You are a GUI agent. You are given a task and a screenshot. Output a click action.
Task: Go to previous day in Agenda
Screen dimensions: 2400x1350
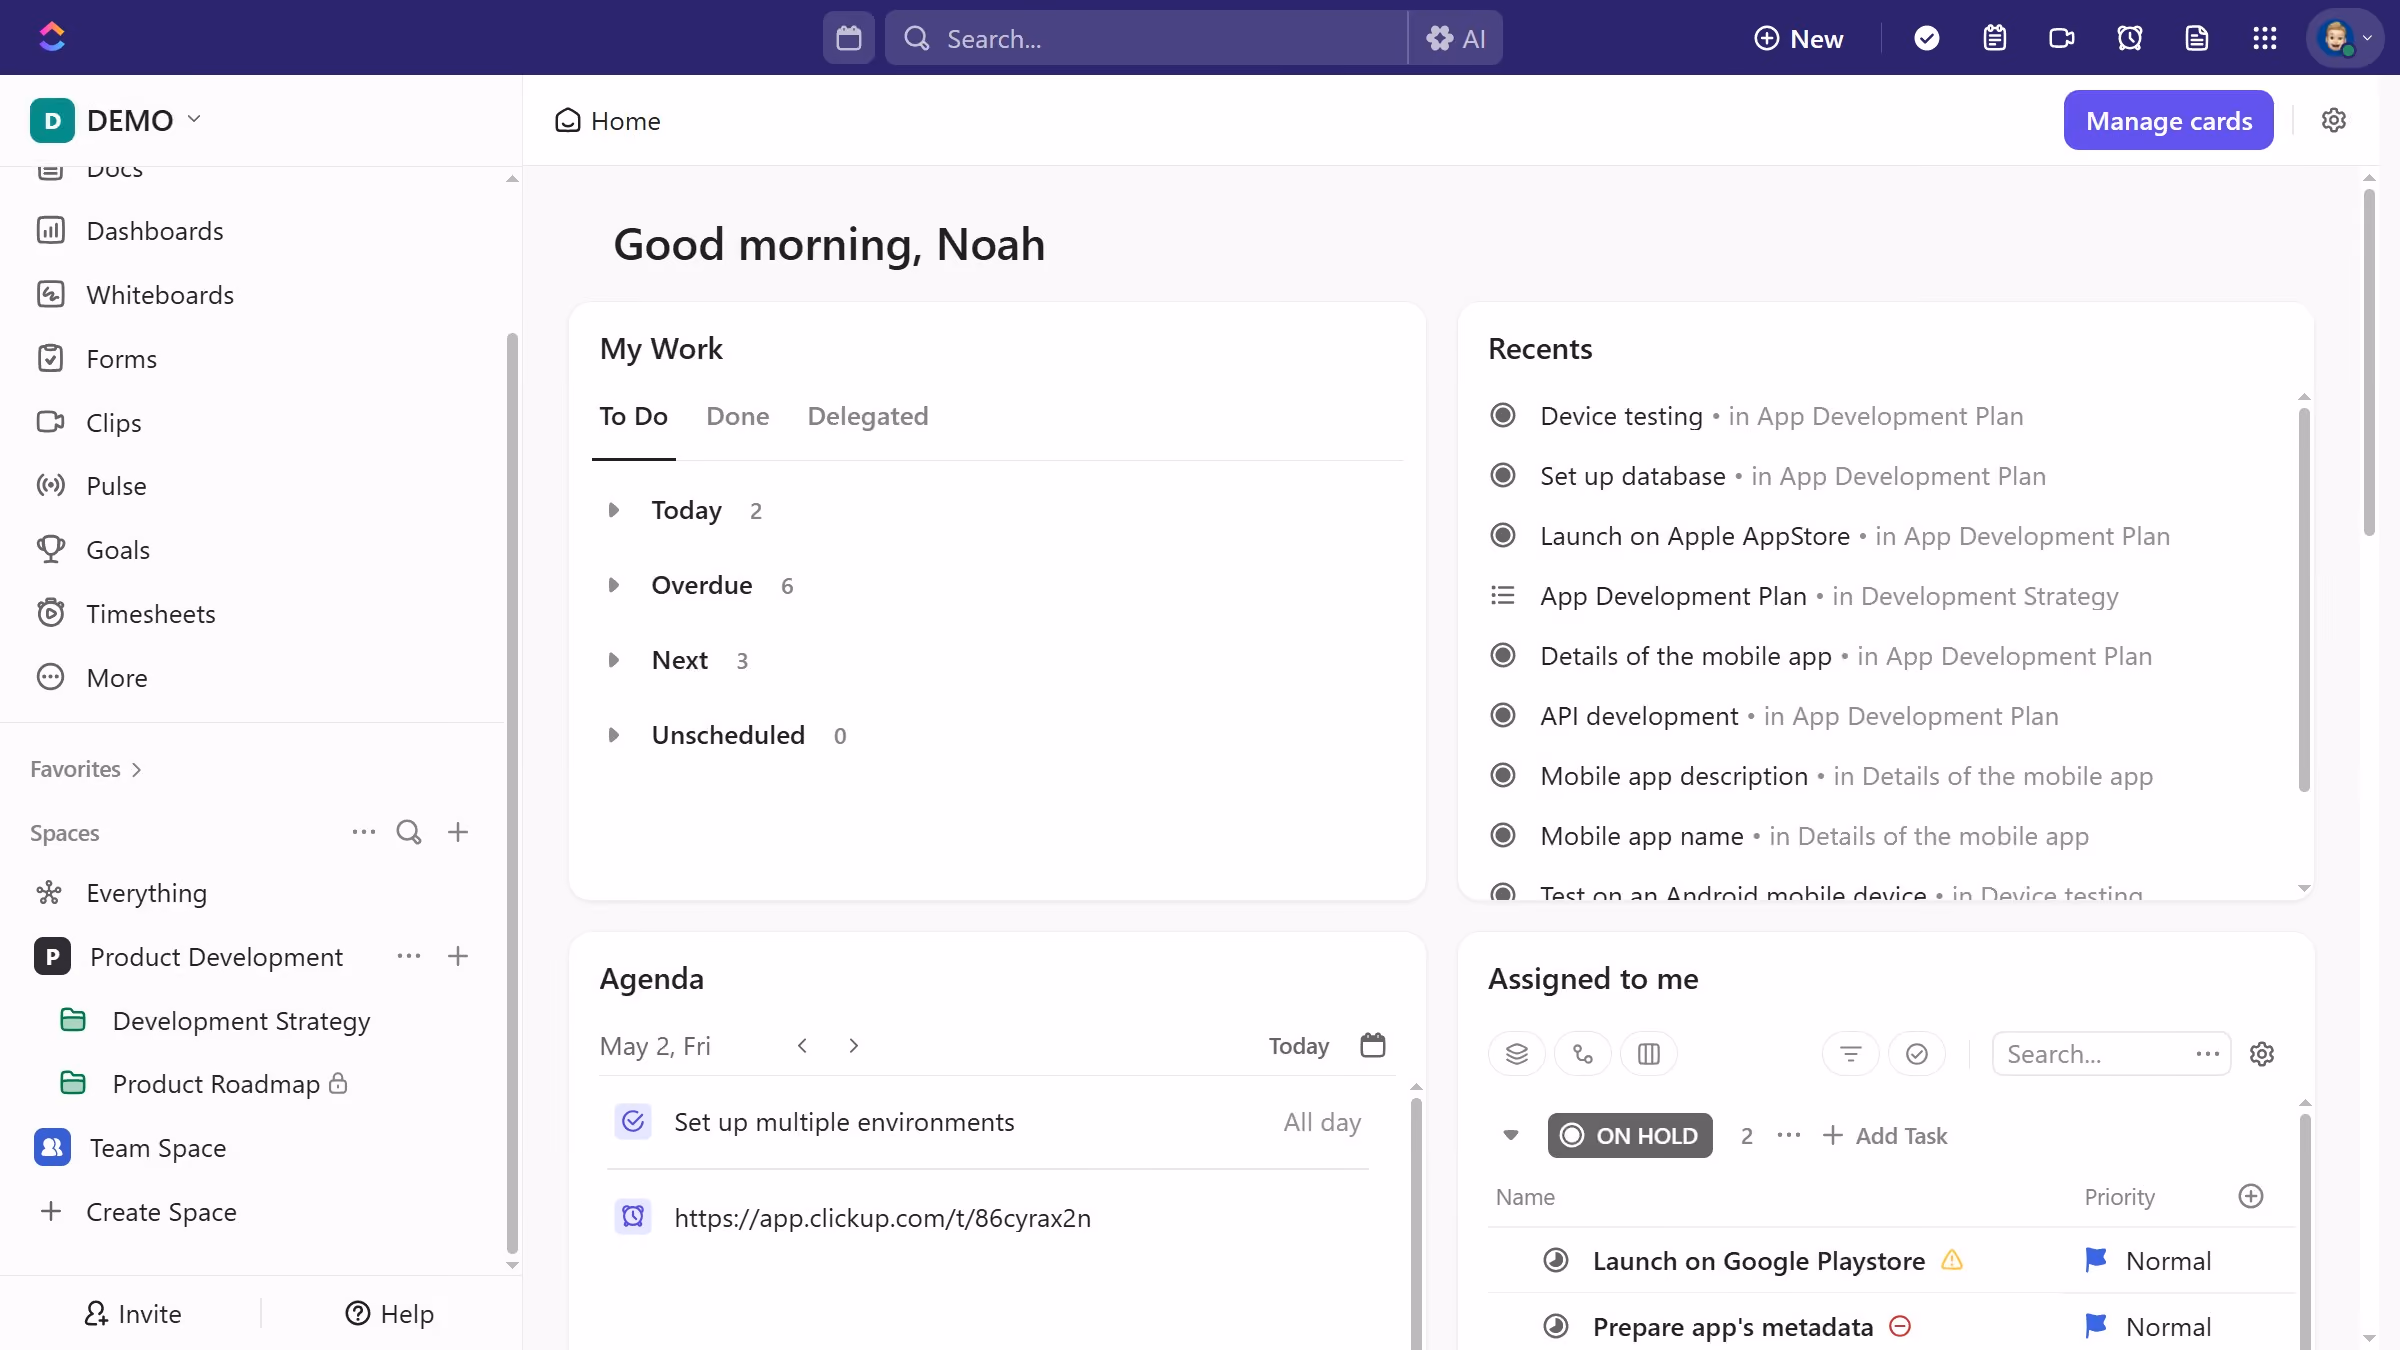tap(802, 1045)
